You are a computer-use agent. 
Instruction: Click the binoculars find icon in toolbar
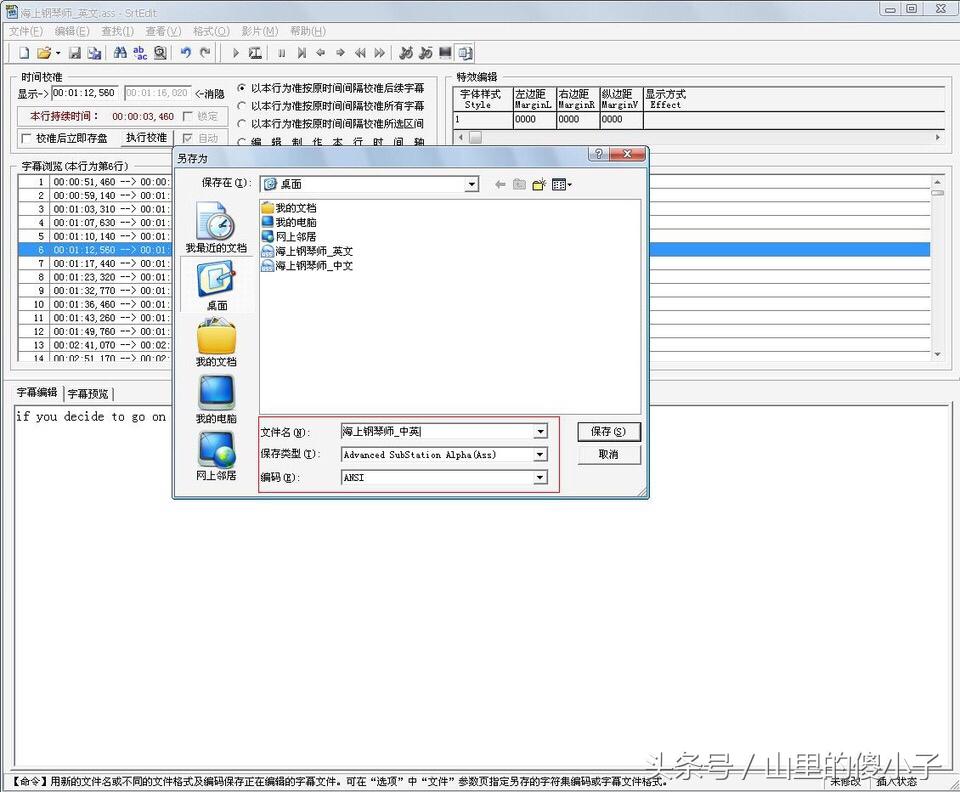tap(120, 53)
